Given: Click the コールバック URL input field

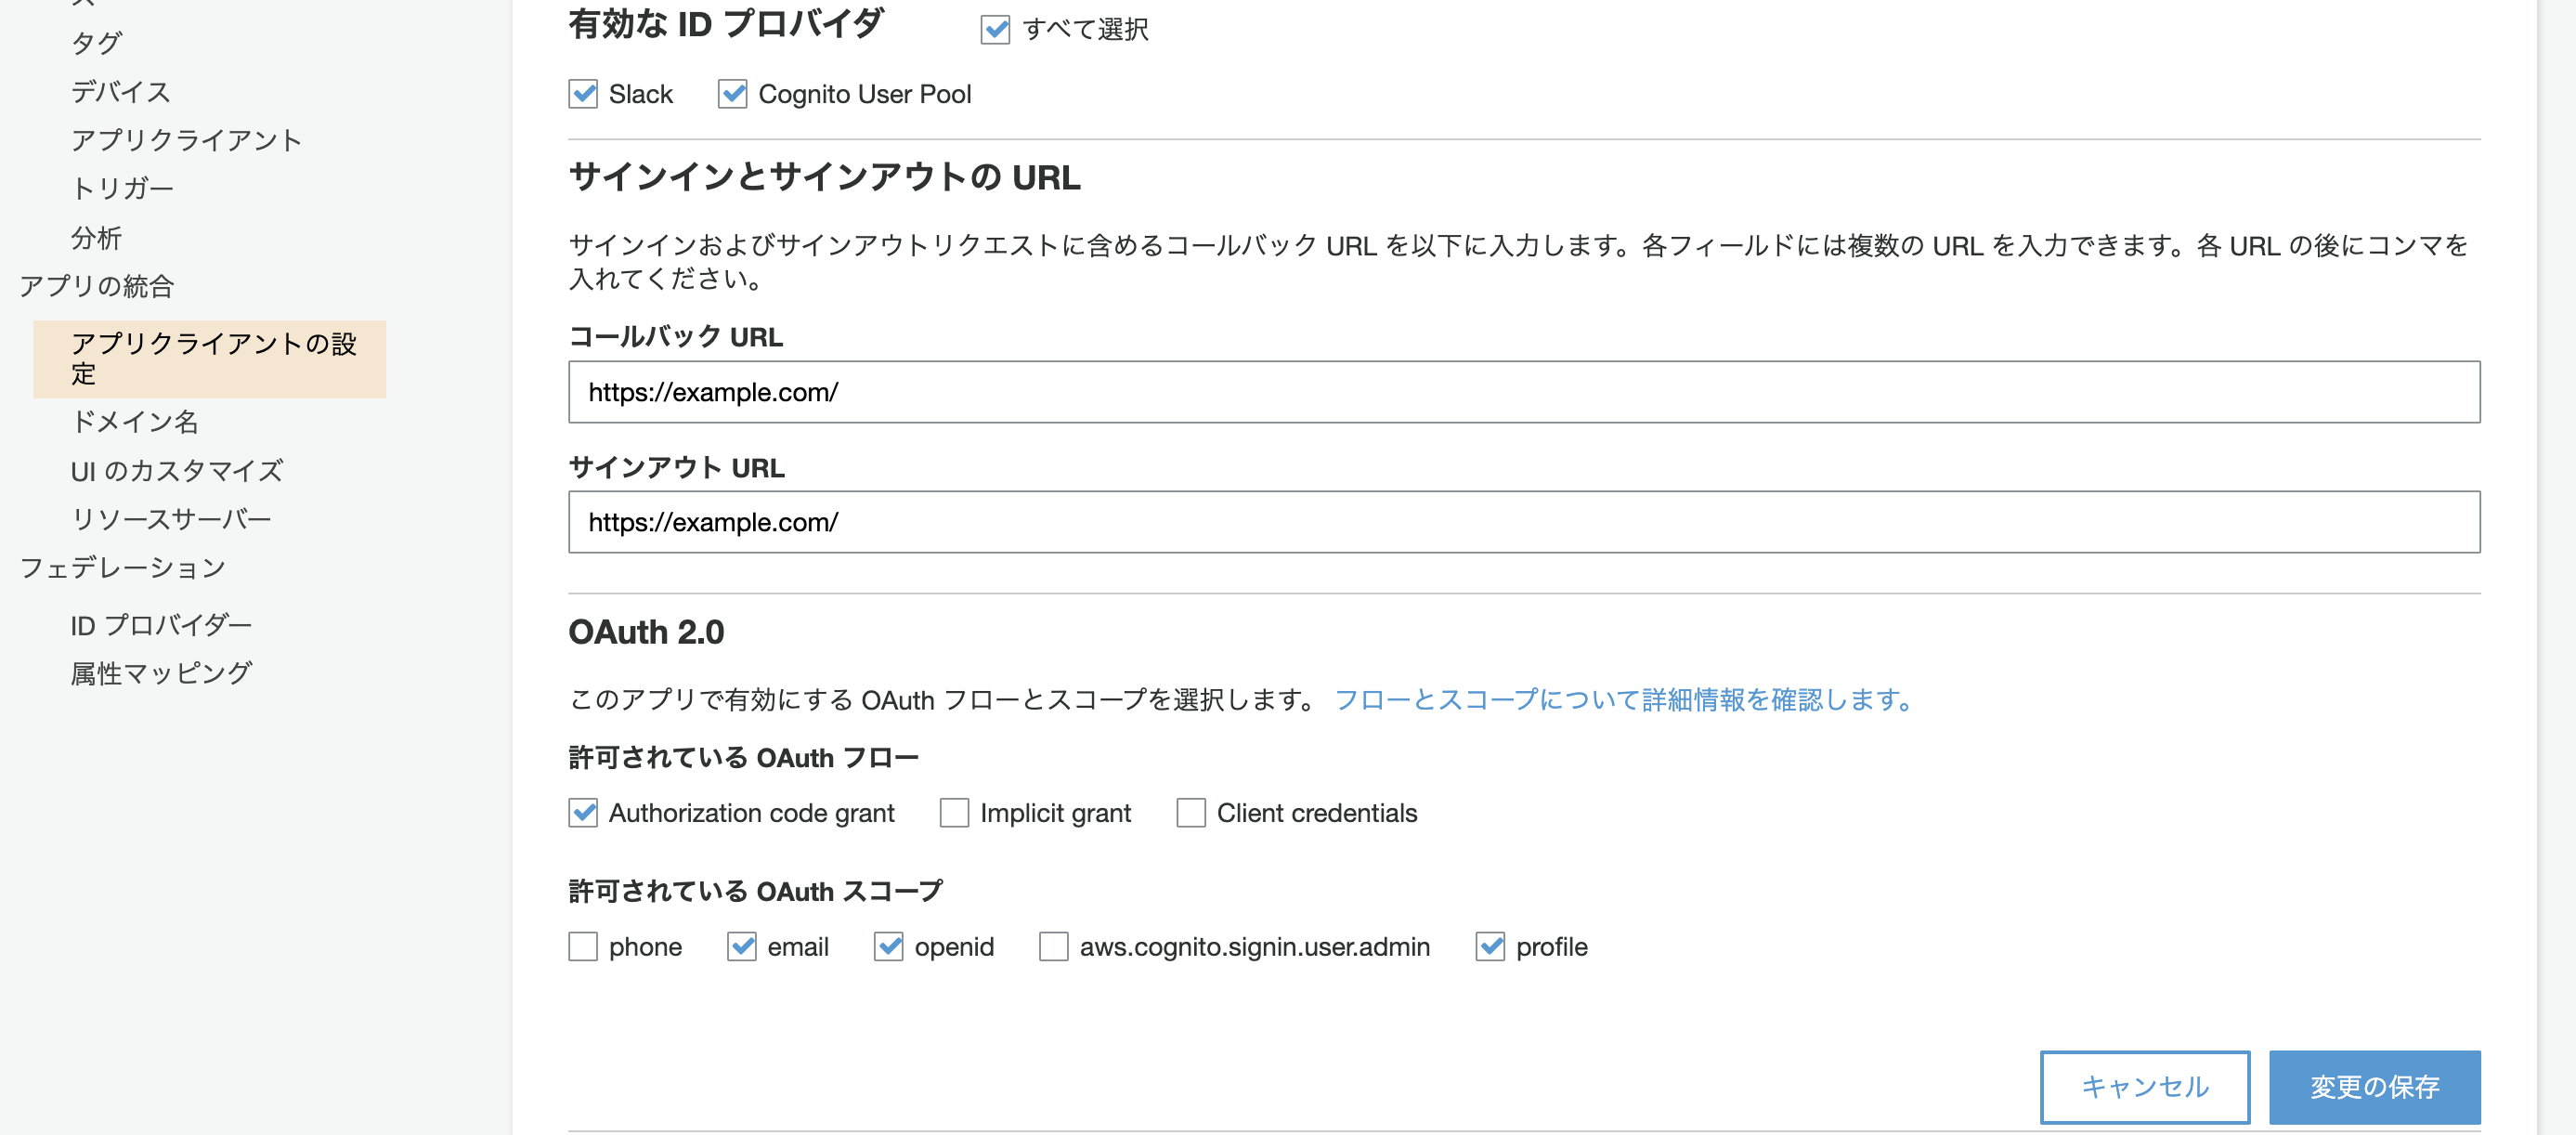Looking at the screenshot, I should 1523,392.
